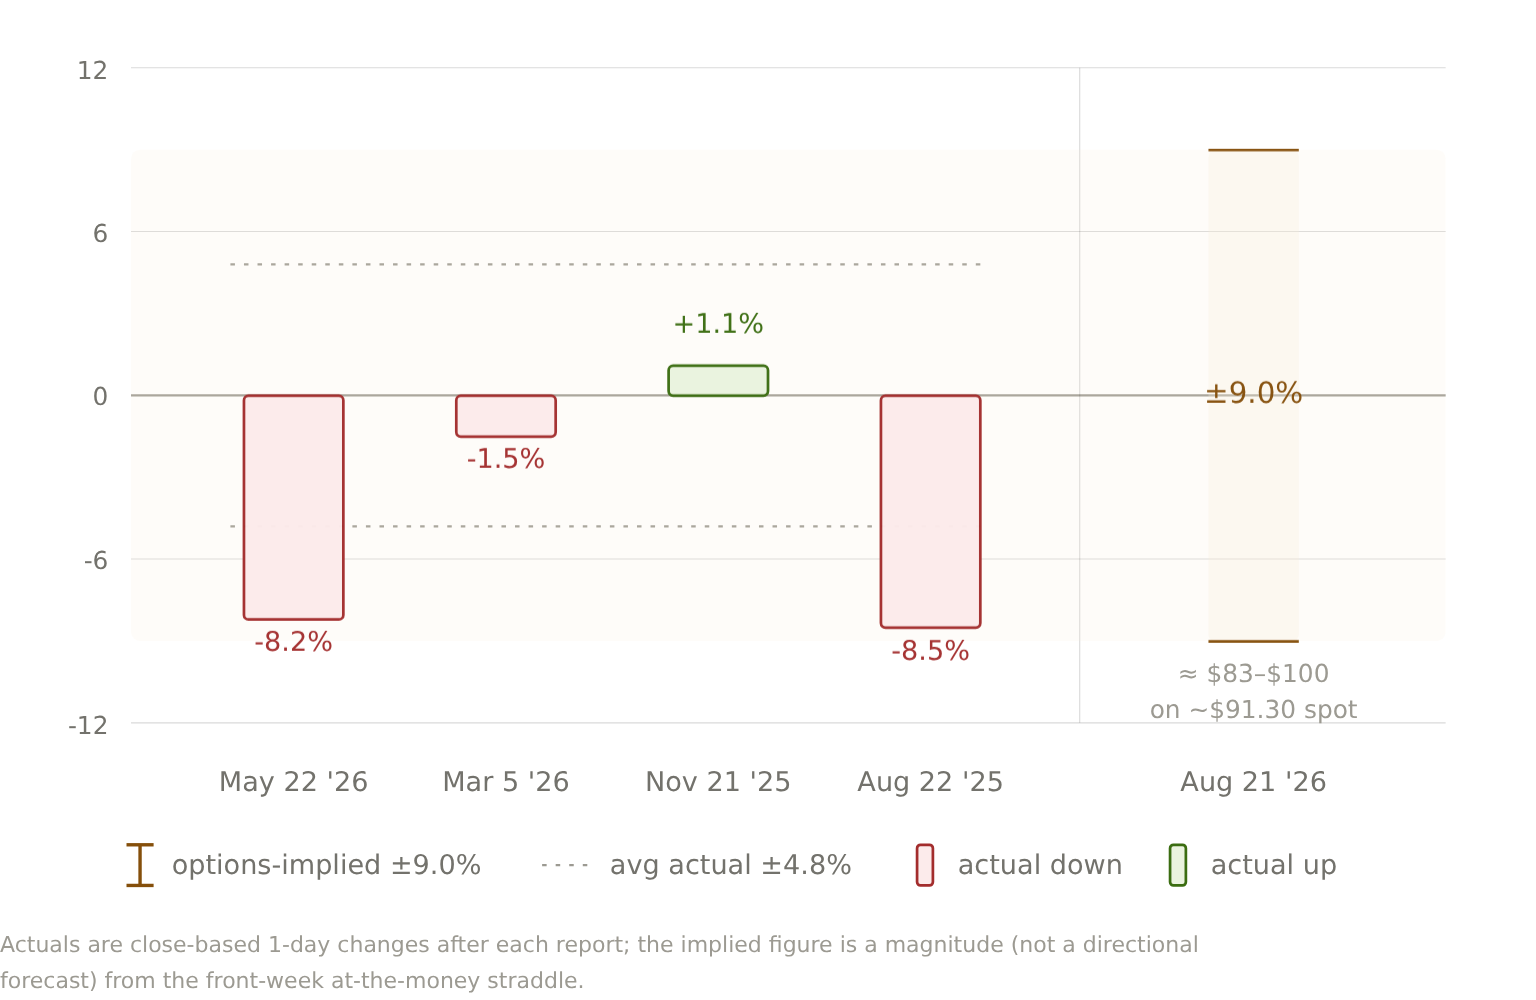This screenshot has height=1000, width=1536.
Task: Click the options-implied range bar legend icon
Action: (x=140, y=865)
